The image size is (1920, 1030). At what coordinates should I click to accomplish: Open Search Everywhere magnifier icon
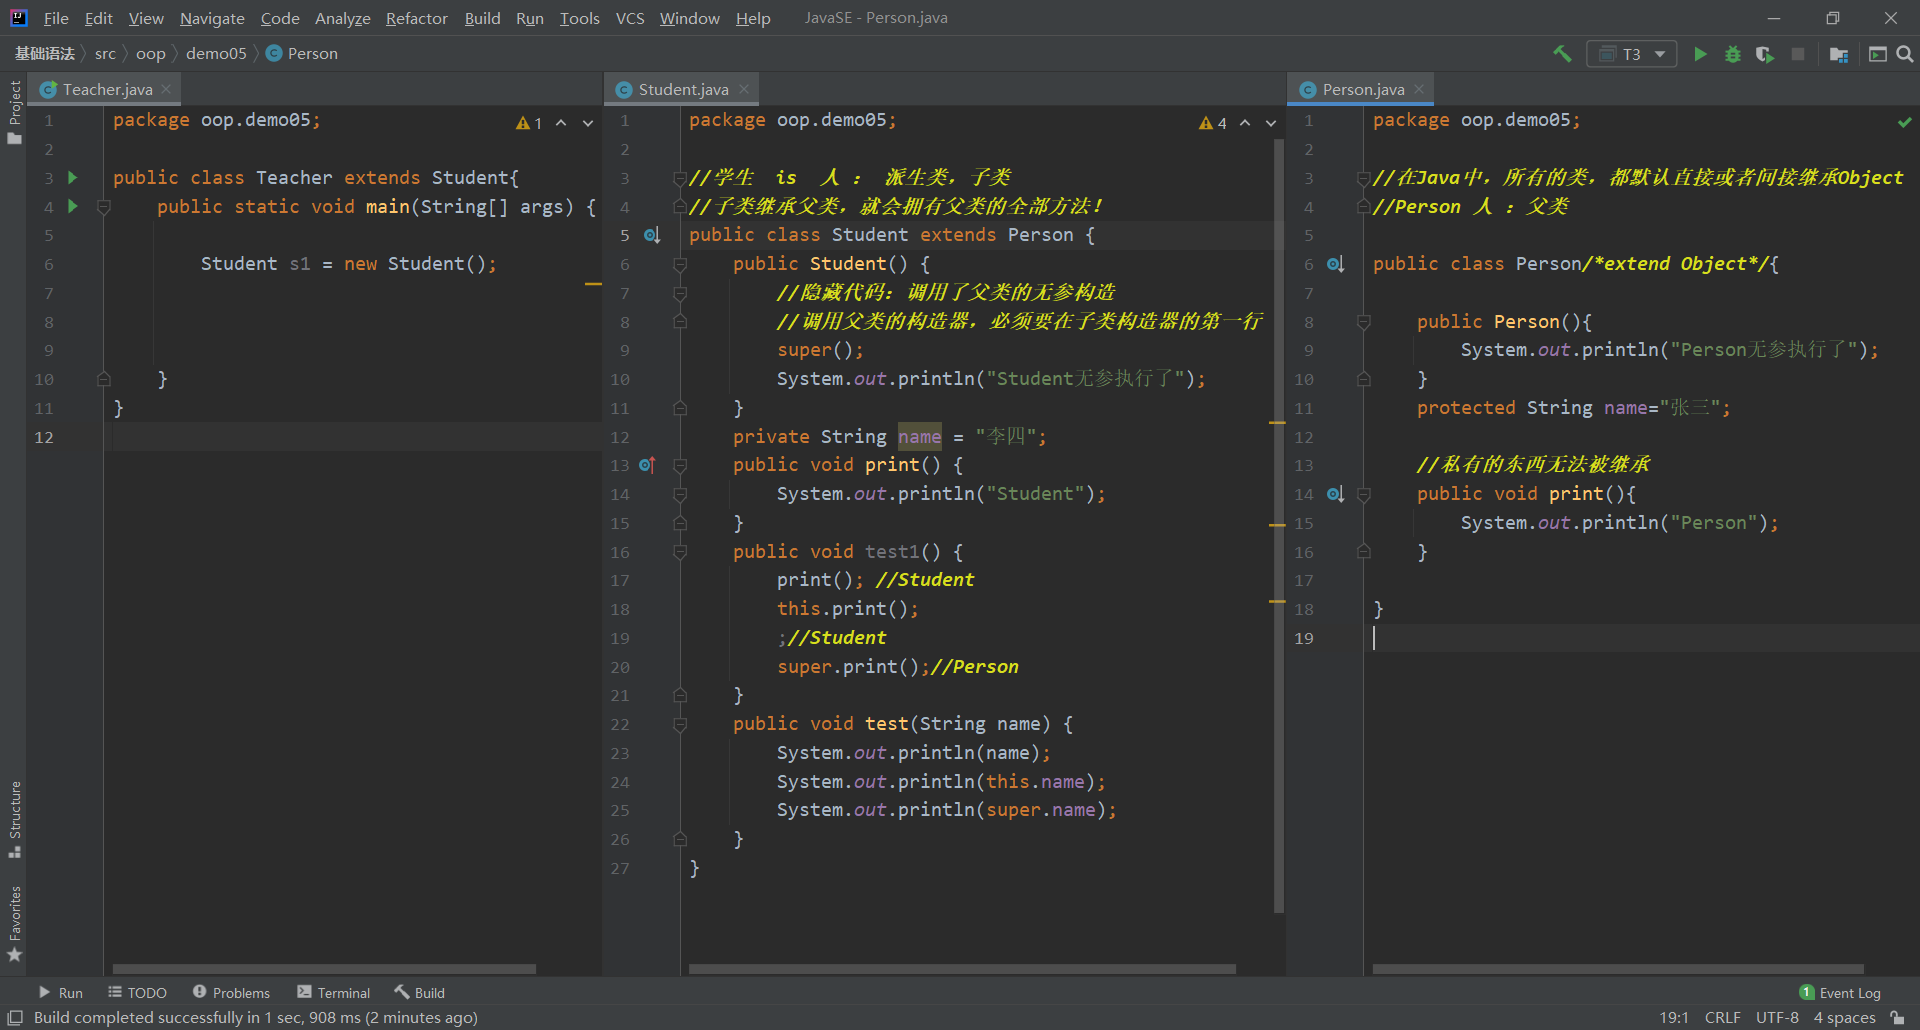tap(1905, 54)
